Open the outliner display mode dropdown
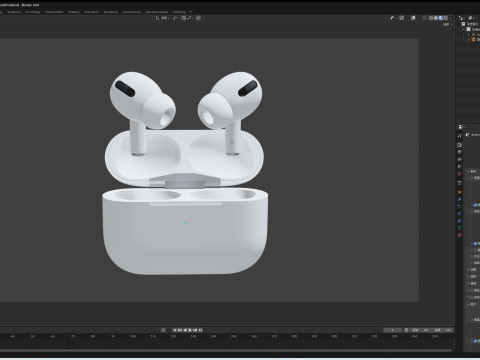 [x=463, y=18]
